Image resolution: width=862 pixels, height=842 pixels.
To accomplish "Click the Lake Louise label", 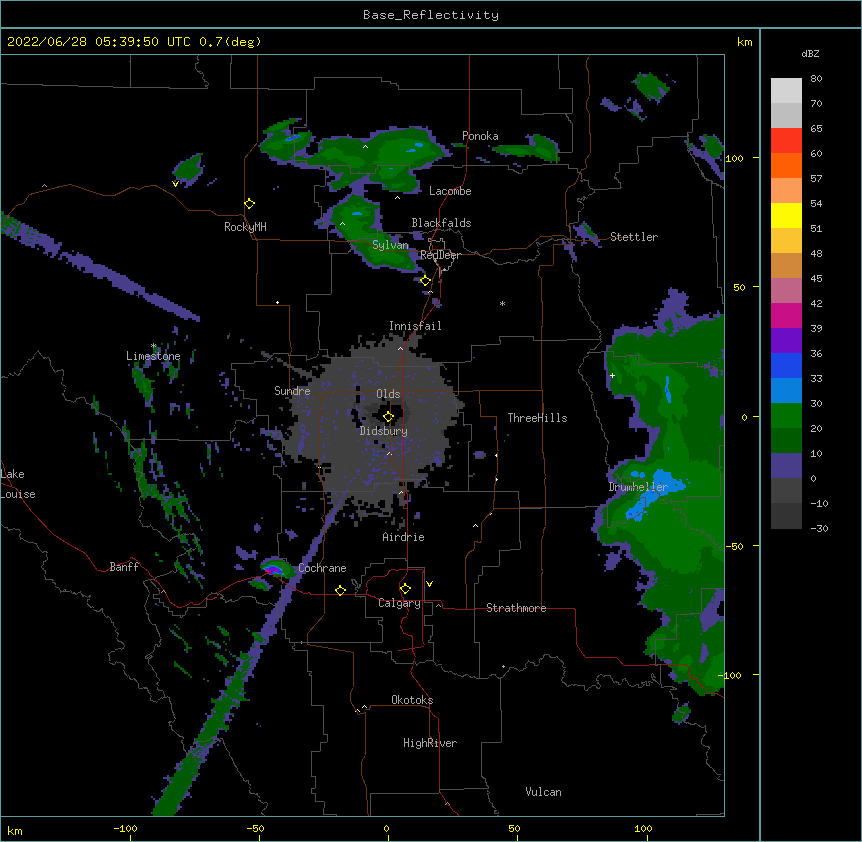I will 18,484.
